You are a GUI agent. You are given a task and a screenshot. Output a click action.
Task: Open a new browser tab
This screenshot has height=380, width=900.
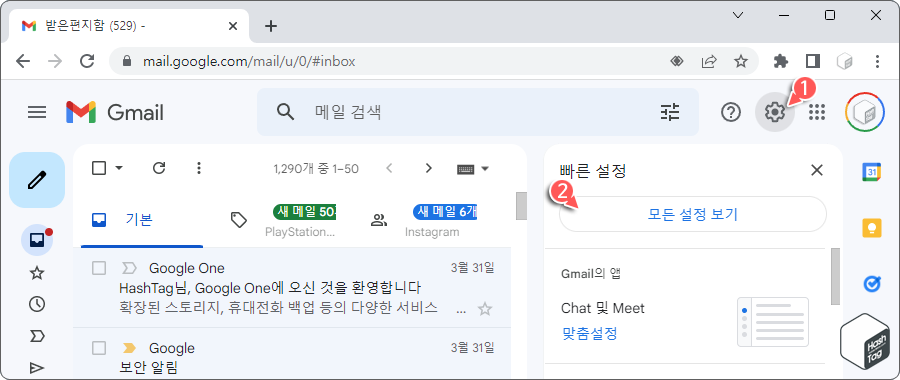point(270,26)
